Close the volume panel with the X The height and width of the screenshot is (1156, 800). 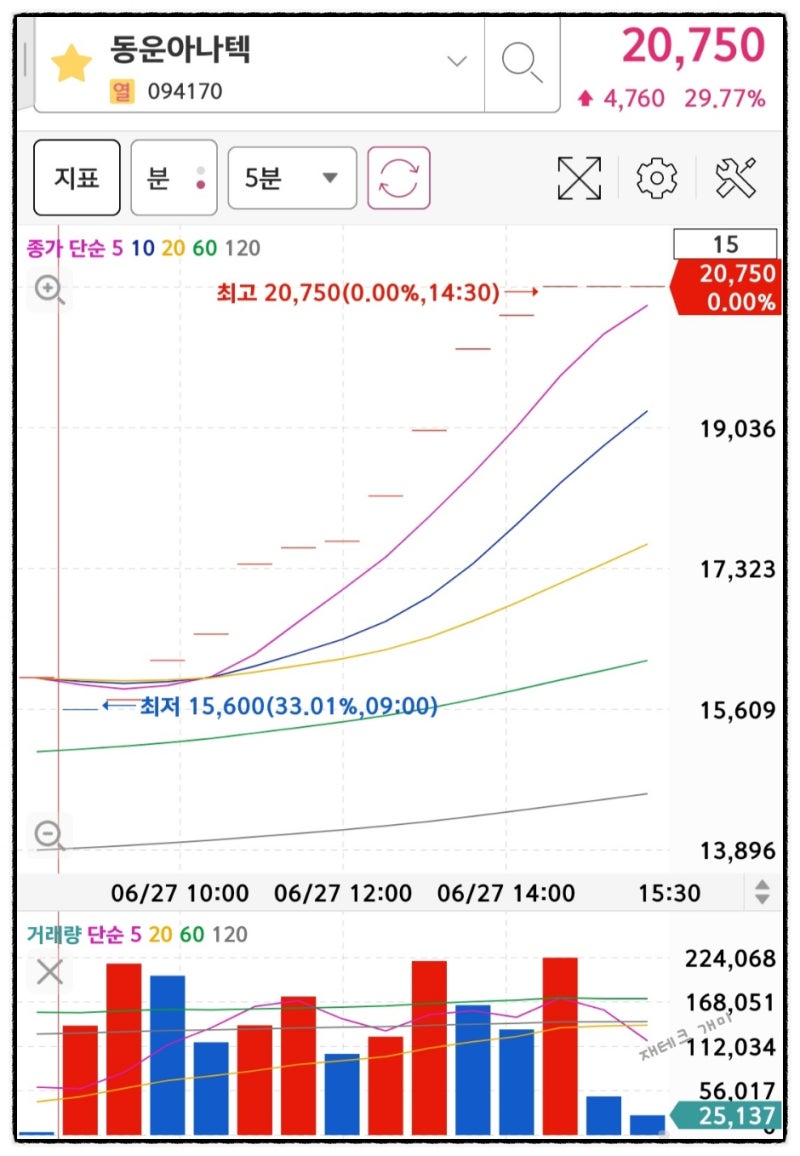coord(48,970)
